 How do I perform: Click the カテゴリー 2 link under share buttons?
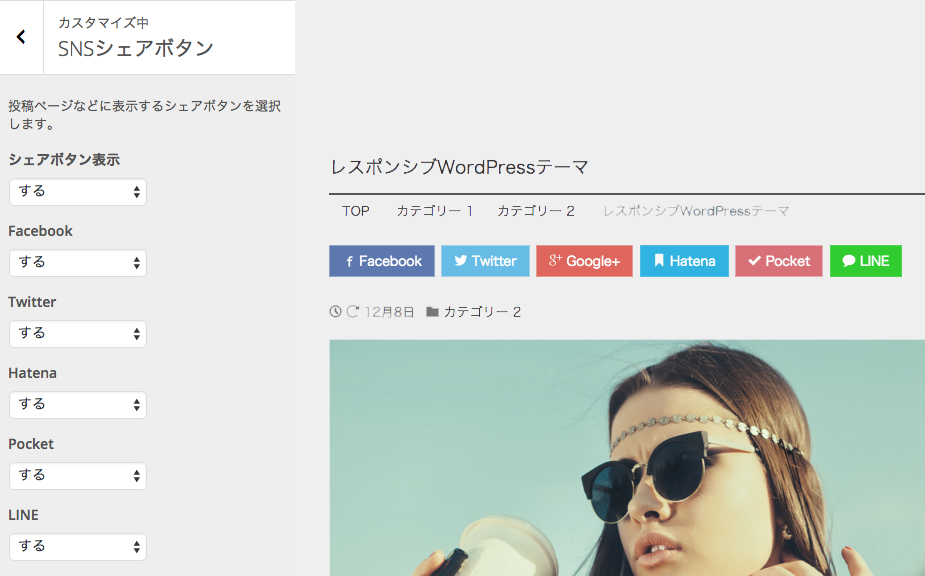[x=482, y=312]
